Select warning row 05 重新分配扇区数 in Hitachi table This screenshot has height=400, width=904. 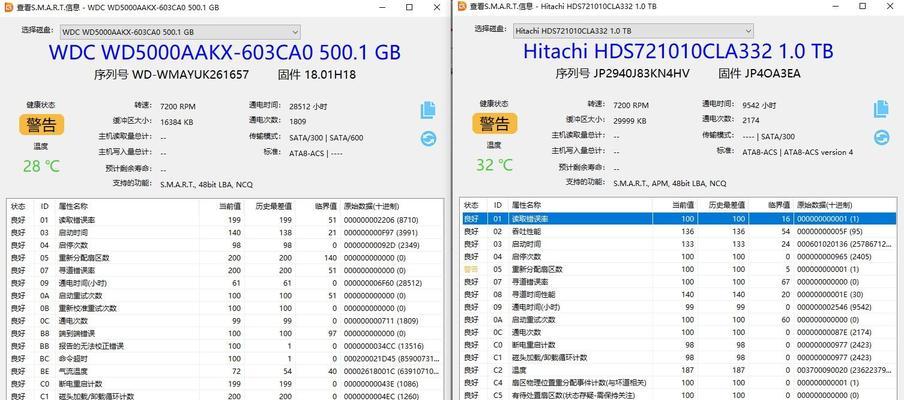pyautogui.click(x=679, y=269)
